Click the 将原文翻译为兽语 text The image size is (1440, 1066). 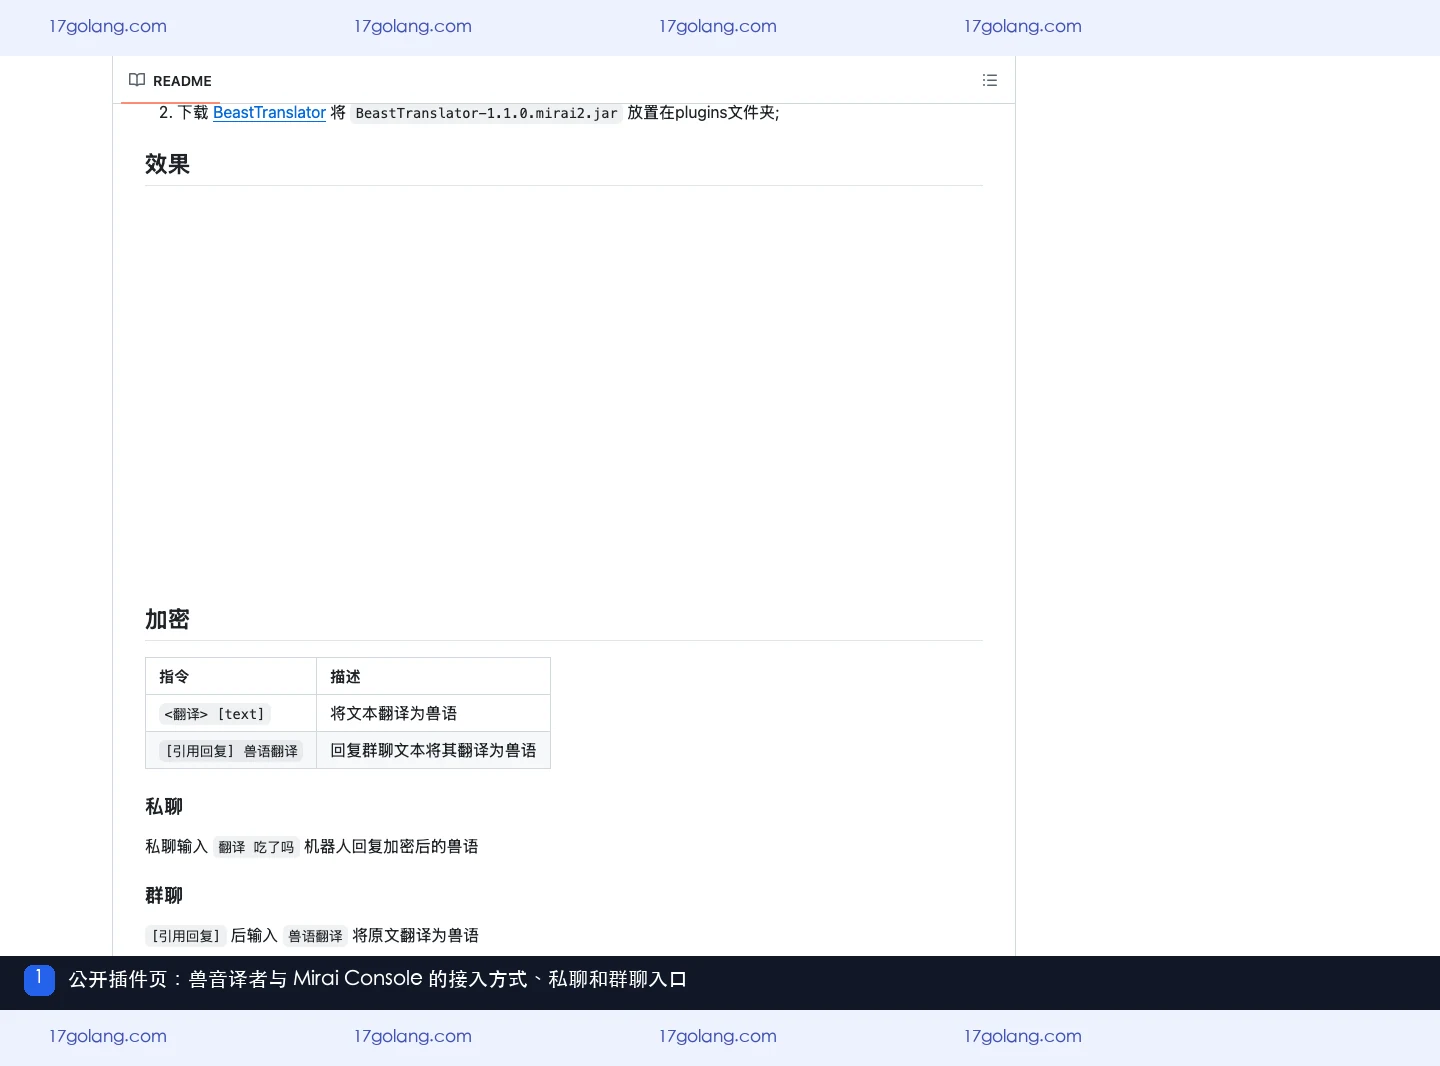coord(415,935)
